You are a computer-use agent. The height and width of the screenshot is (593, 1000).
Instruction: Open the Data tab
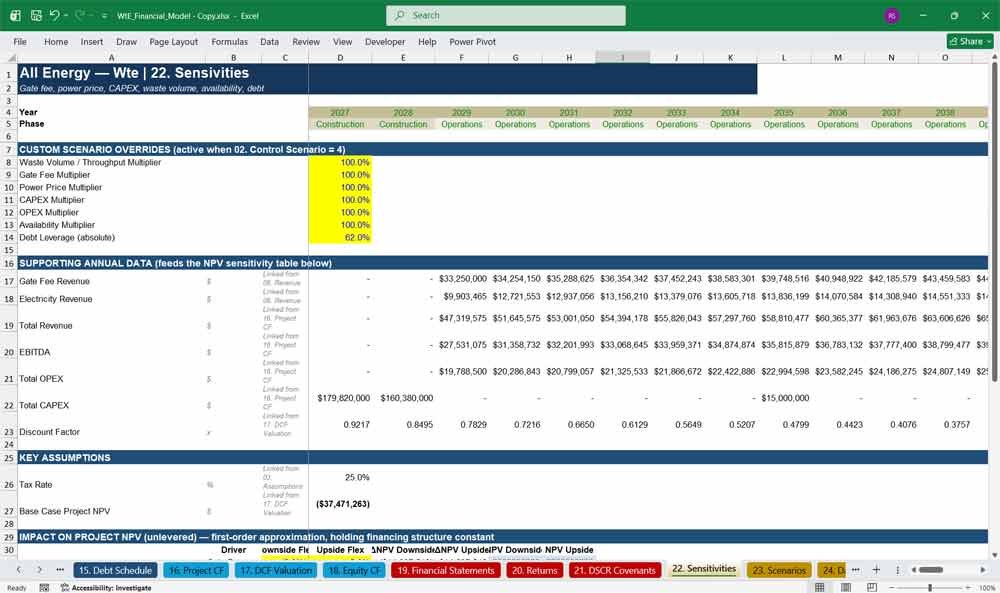pyautogui.click(x=269, y=41)
